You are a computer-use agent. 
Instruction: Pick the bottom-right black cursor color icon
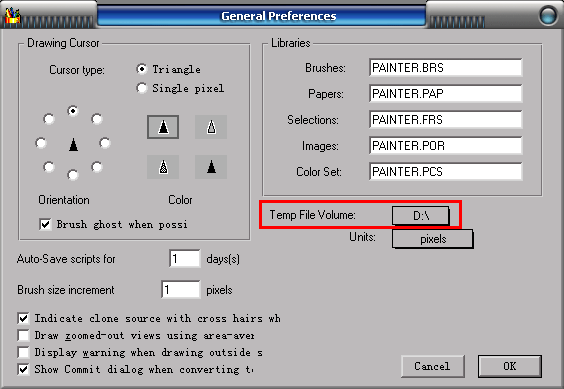click(x=211, y=167)
